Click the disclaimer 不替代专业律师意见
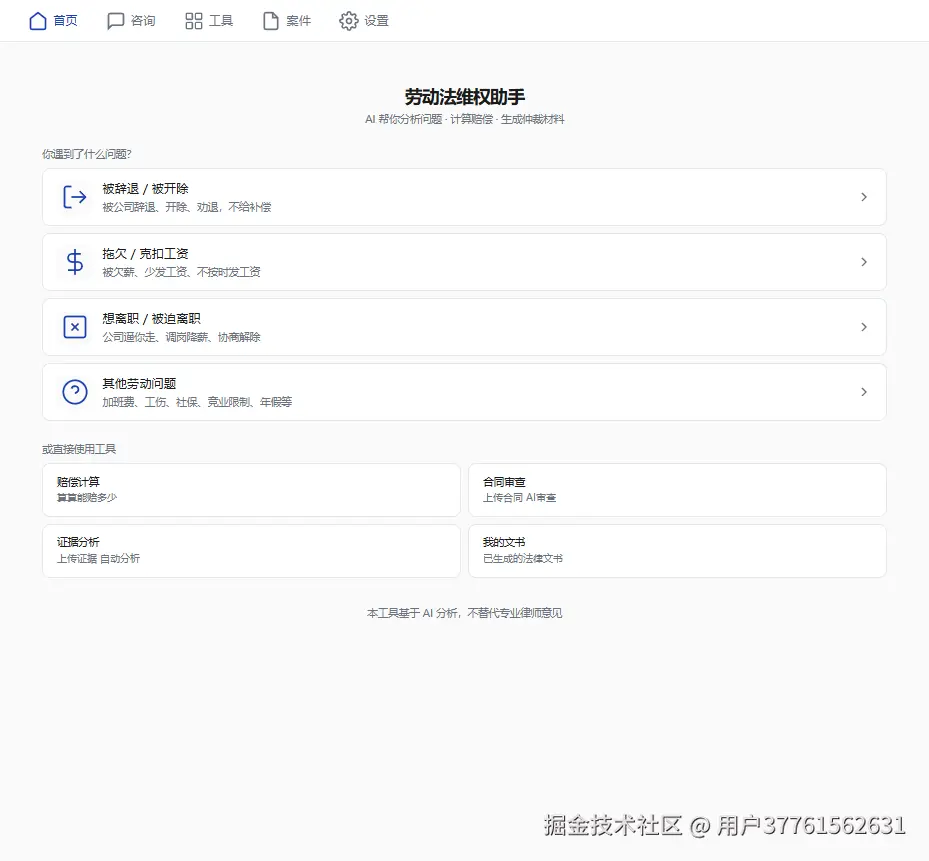The width and height of the screenshot is (929, 861). 514,613
